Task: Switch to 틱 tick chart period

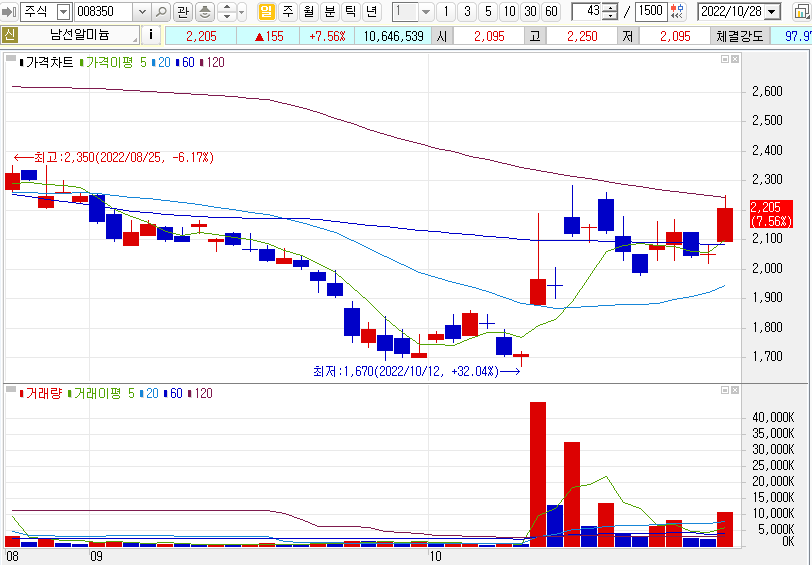Action: (351, 11)
